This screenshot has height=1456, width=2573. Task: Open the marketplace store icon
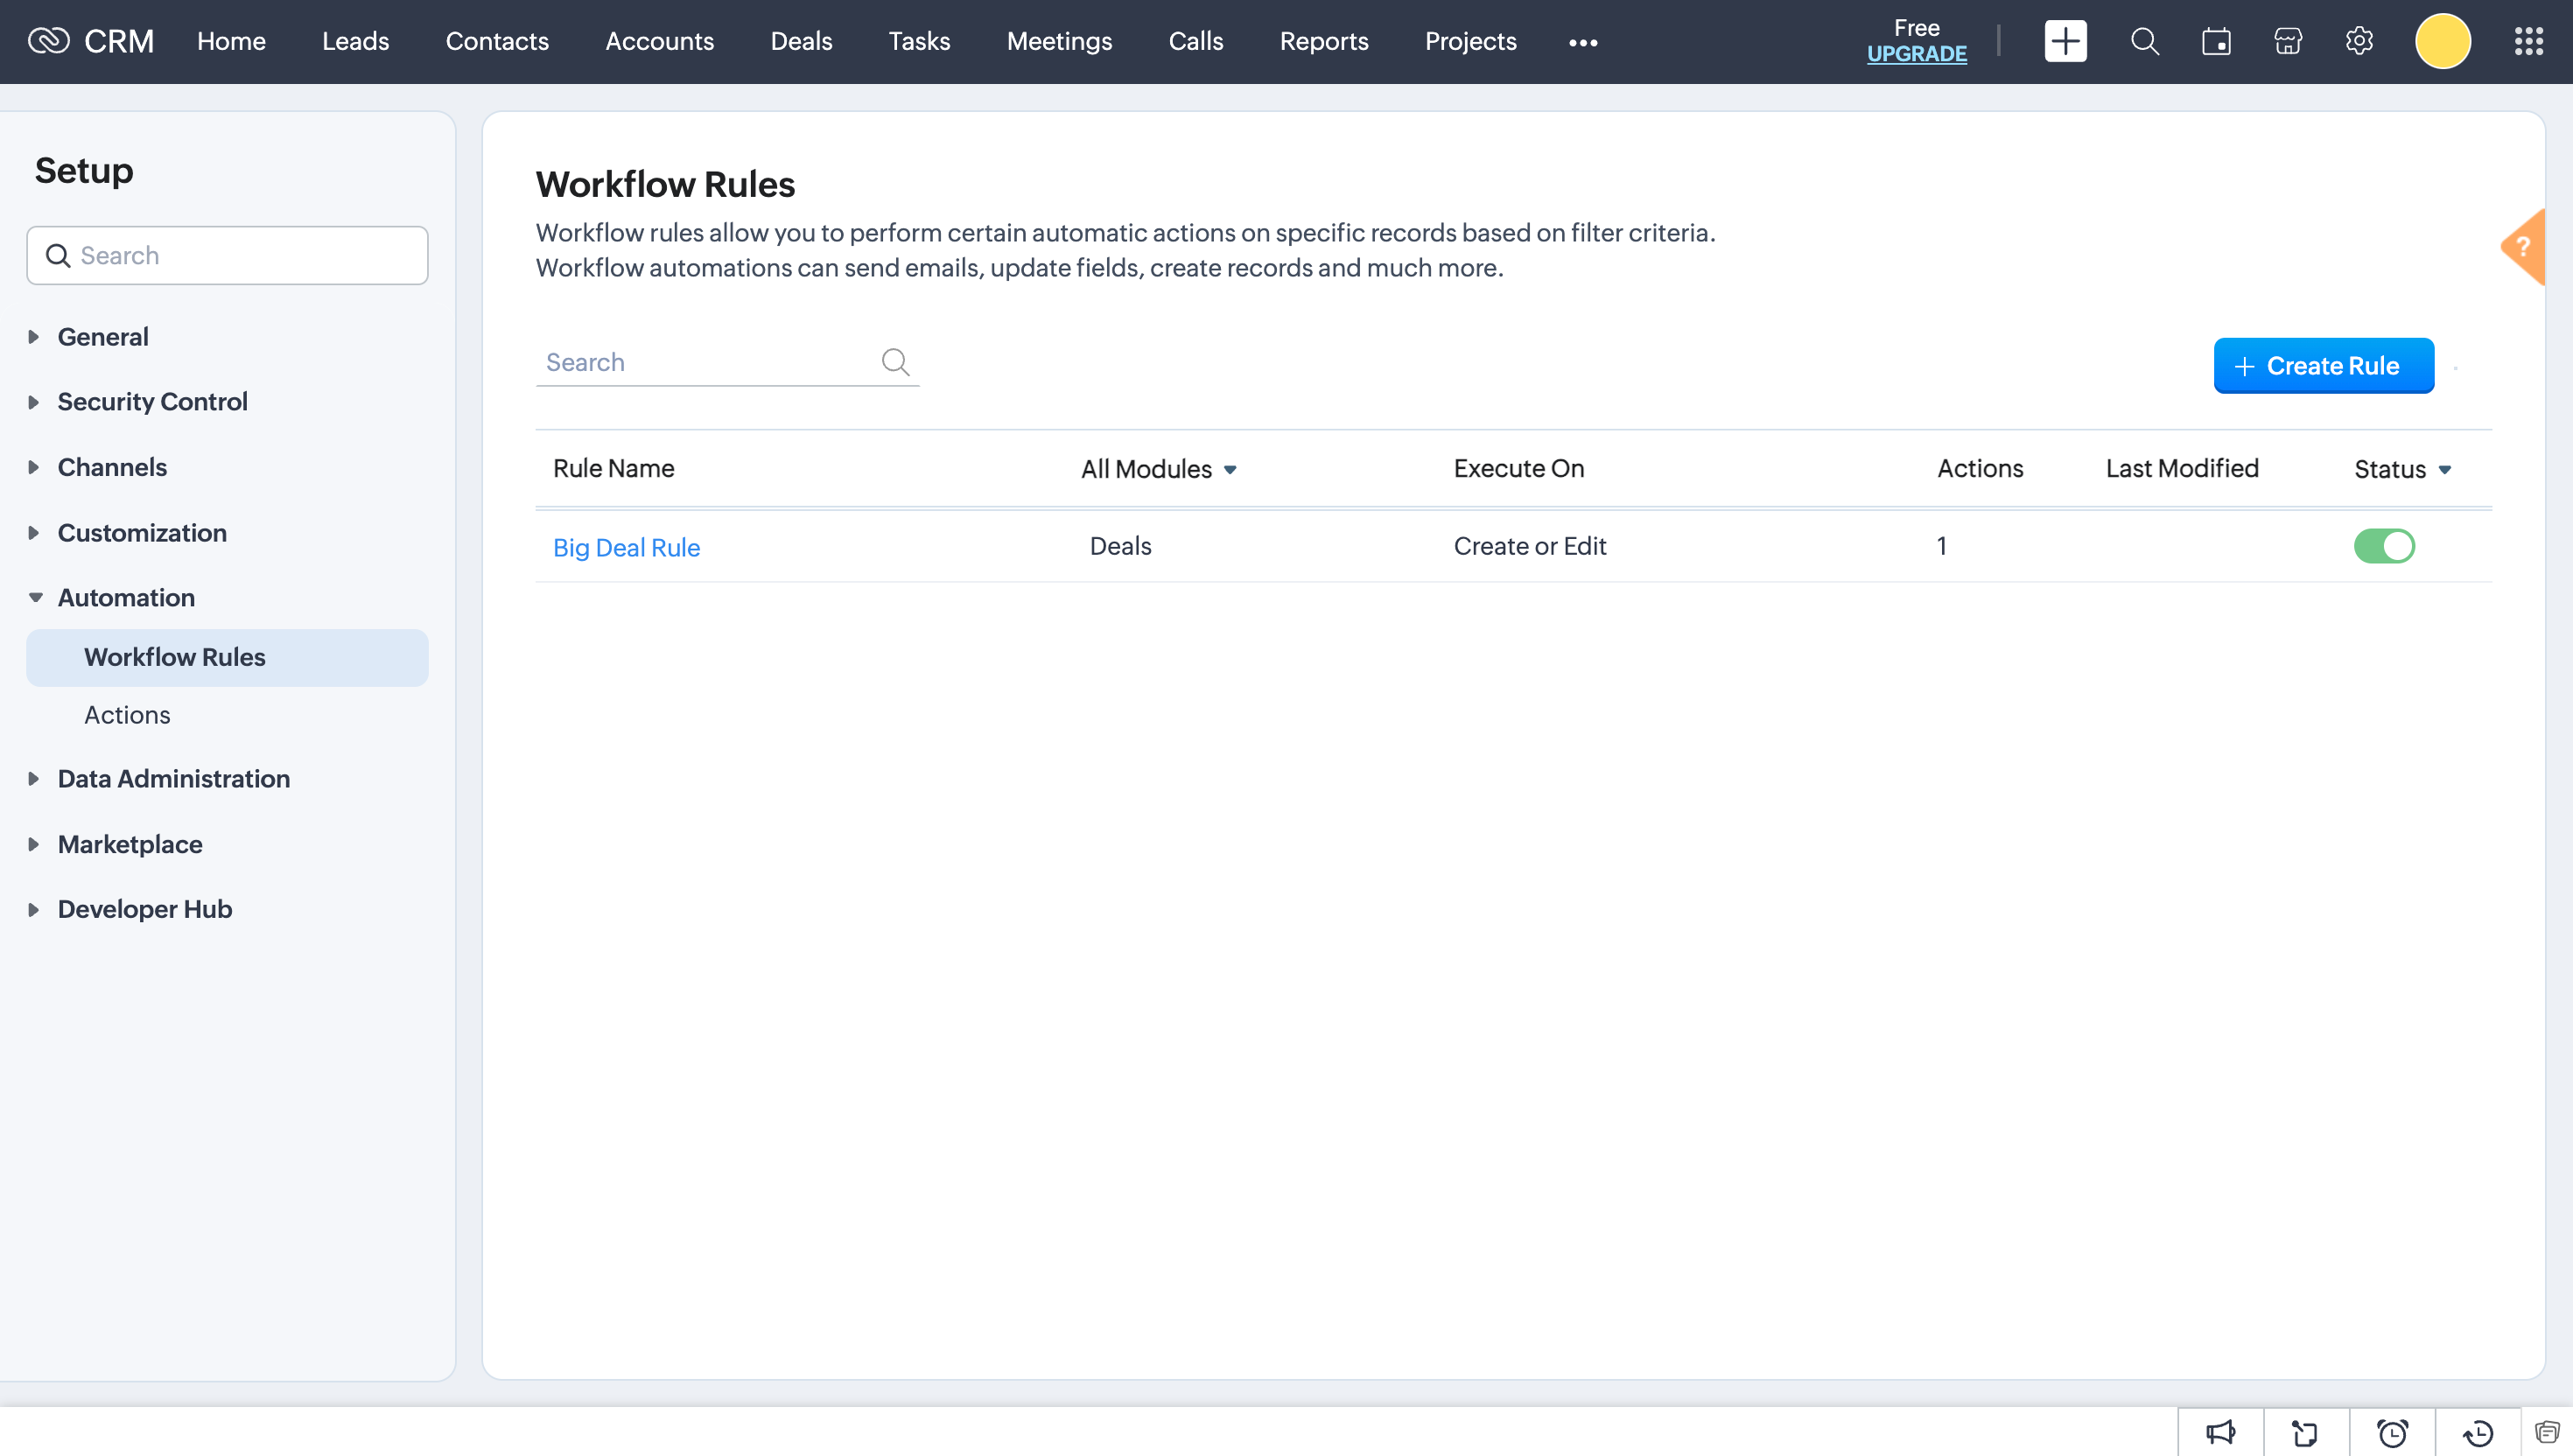tap(2288, 41)
